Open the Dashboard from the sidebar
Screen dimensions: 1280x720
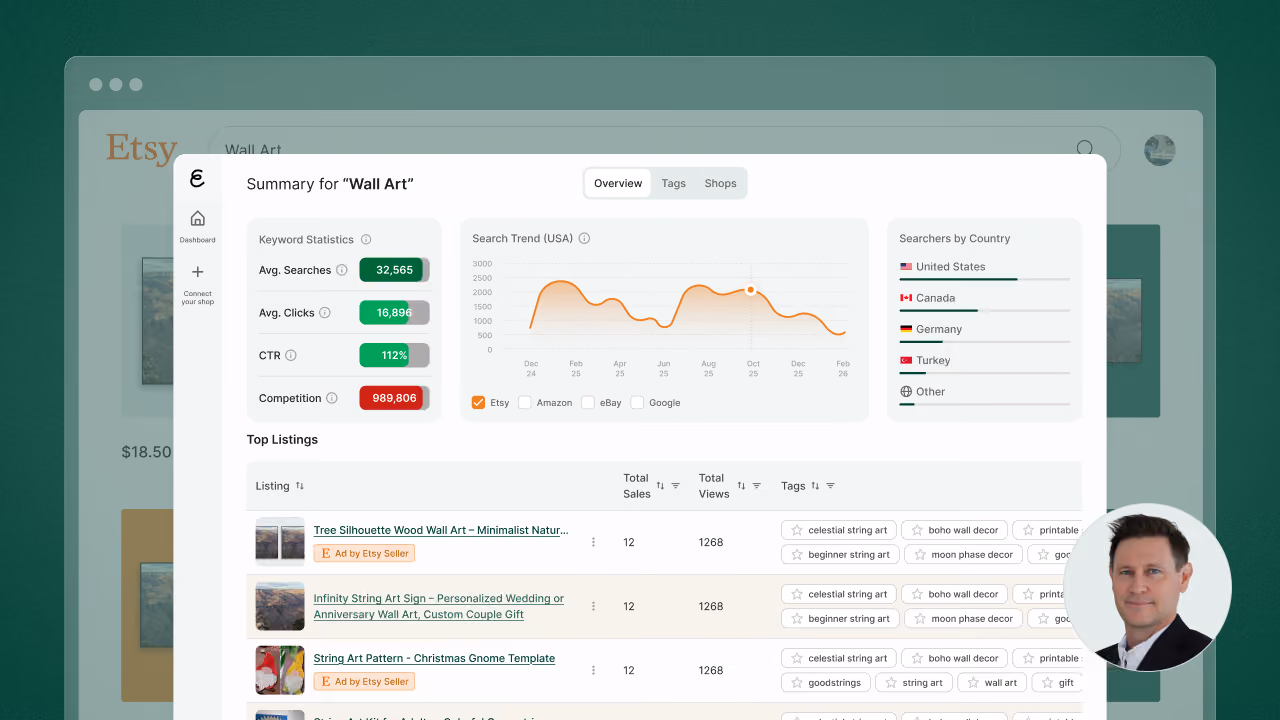tap(198, 225)
